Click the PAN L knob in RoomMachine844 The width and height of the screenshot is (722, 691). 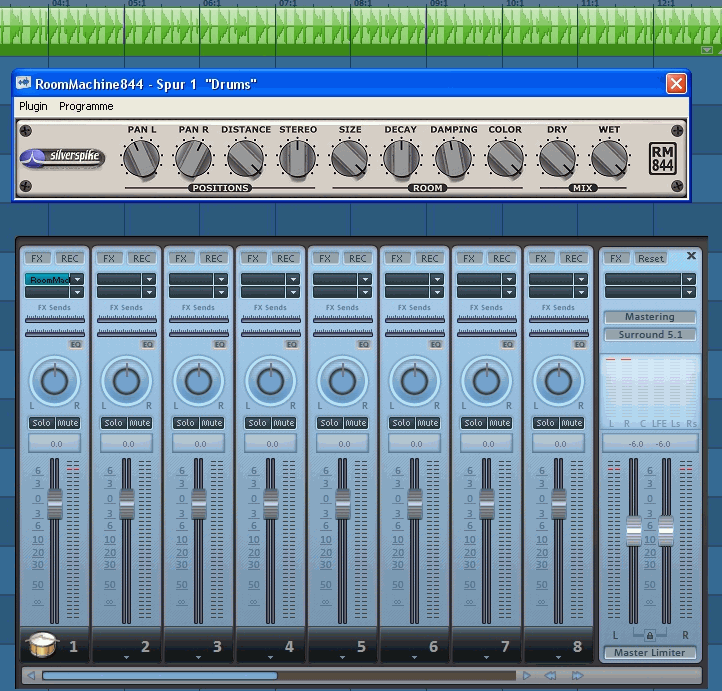point(141,159)
